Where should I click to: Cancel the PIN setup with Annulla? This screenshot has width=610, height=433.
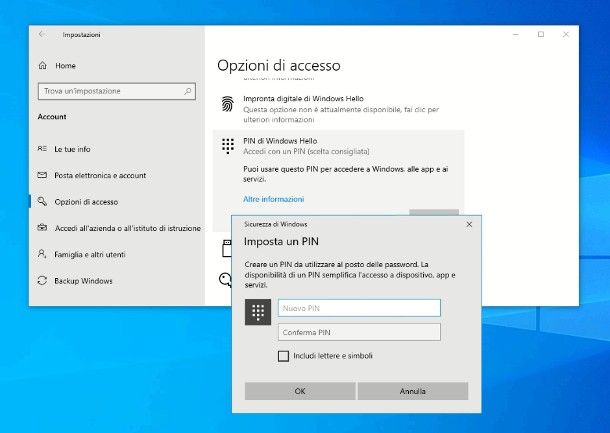pos(413,391)
